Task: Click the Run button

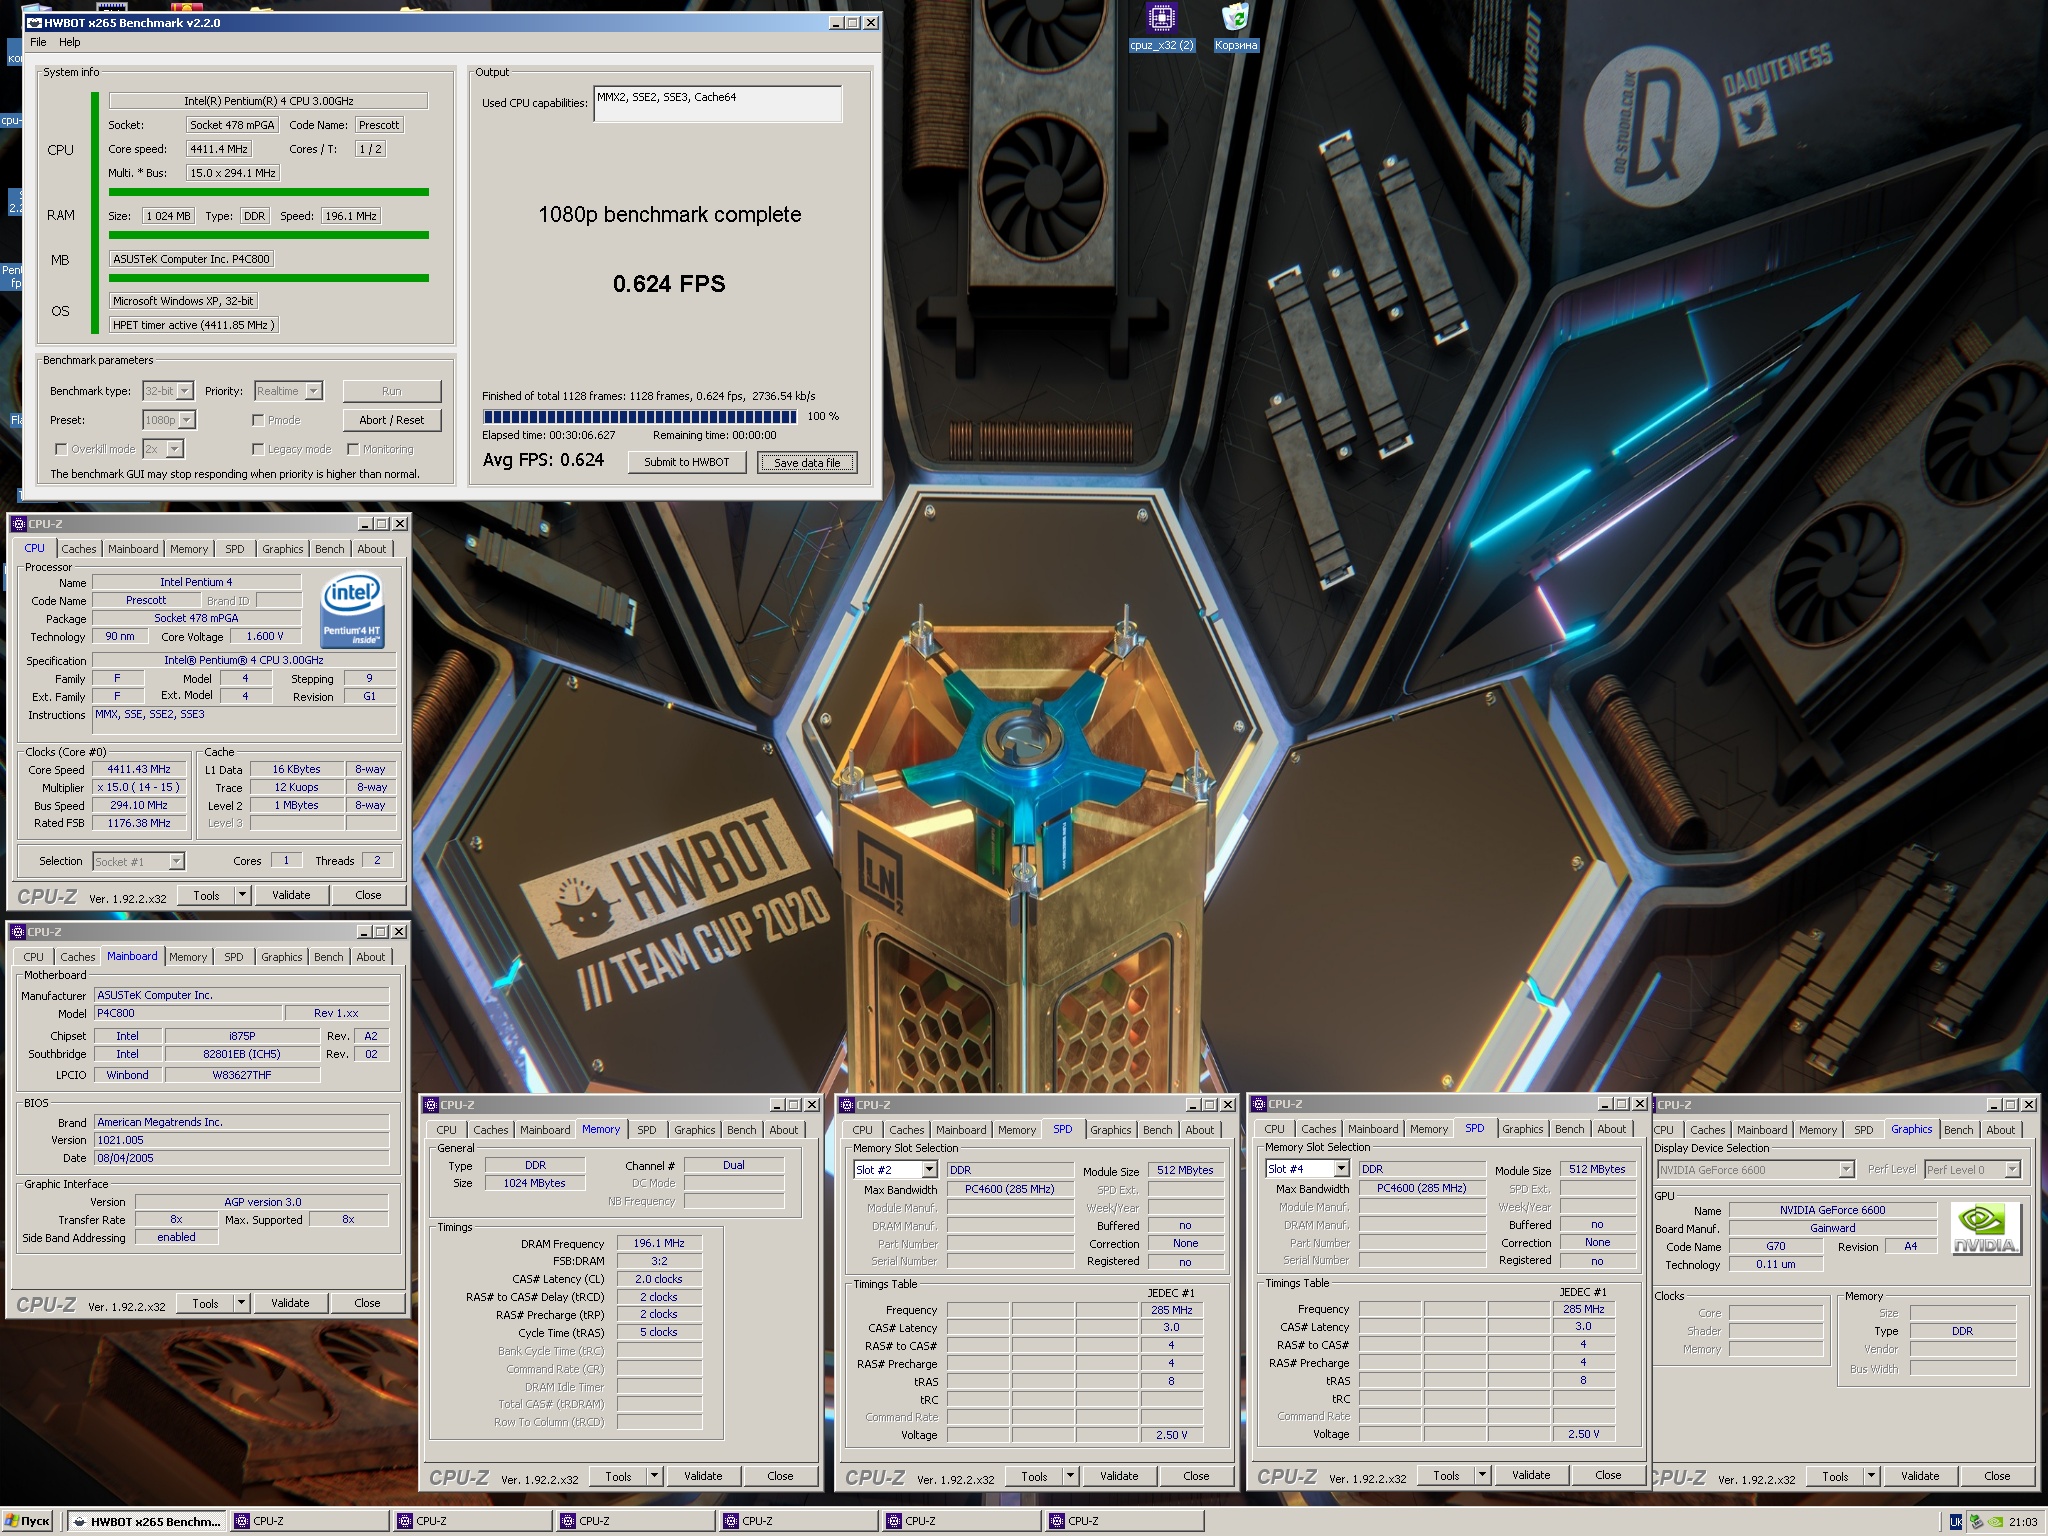Action: 391,391
